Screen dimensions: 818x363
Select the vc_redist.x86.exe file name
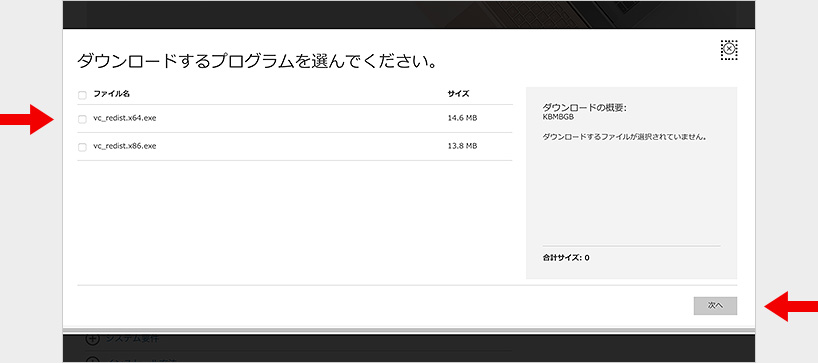[x=125, y=146]
